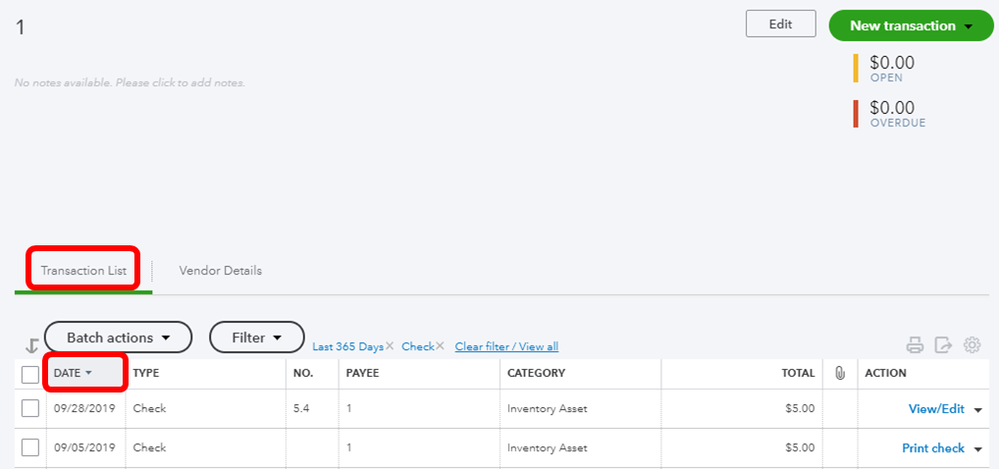Open the Batch actions dropdown

point(117,338)
